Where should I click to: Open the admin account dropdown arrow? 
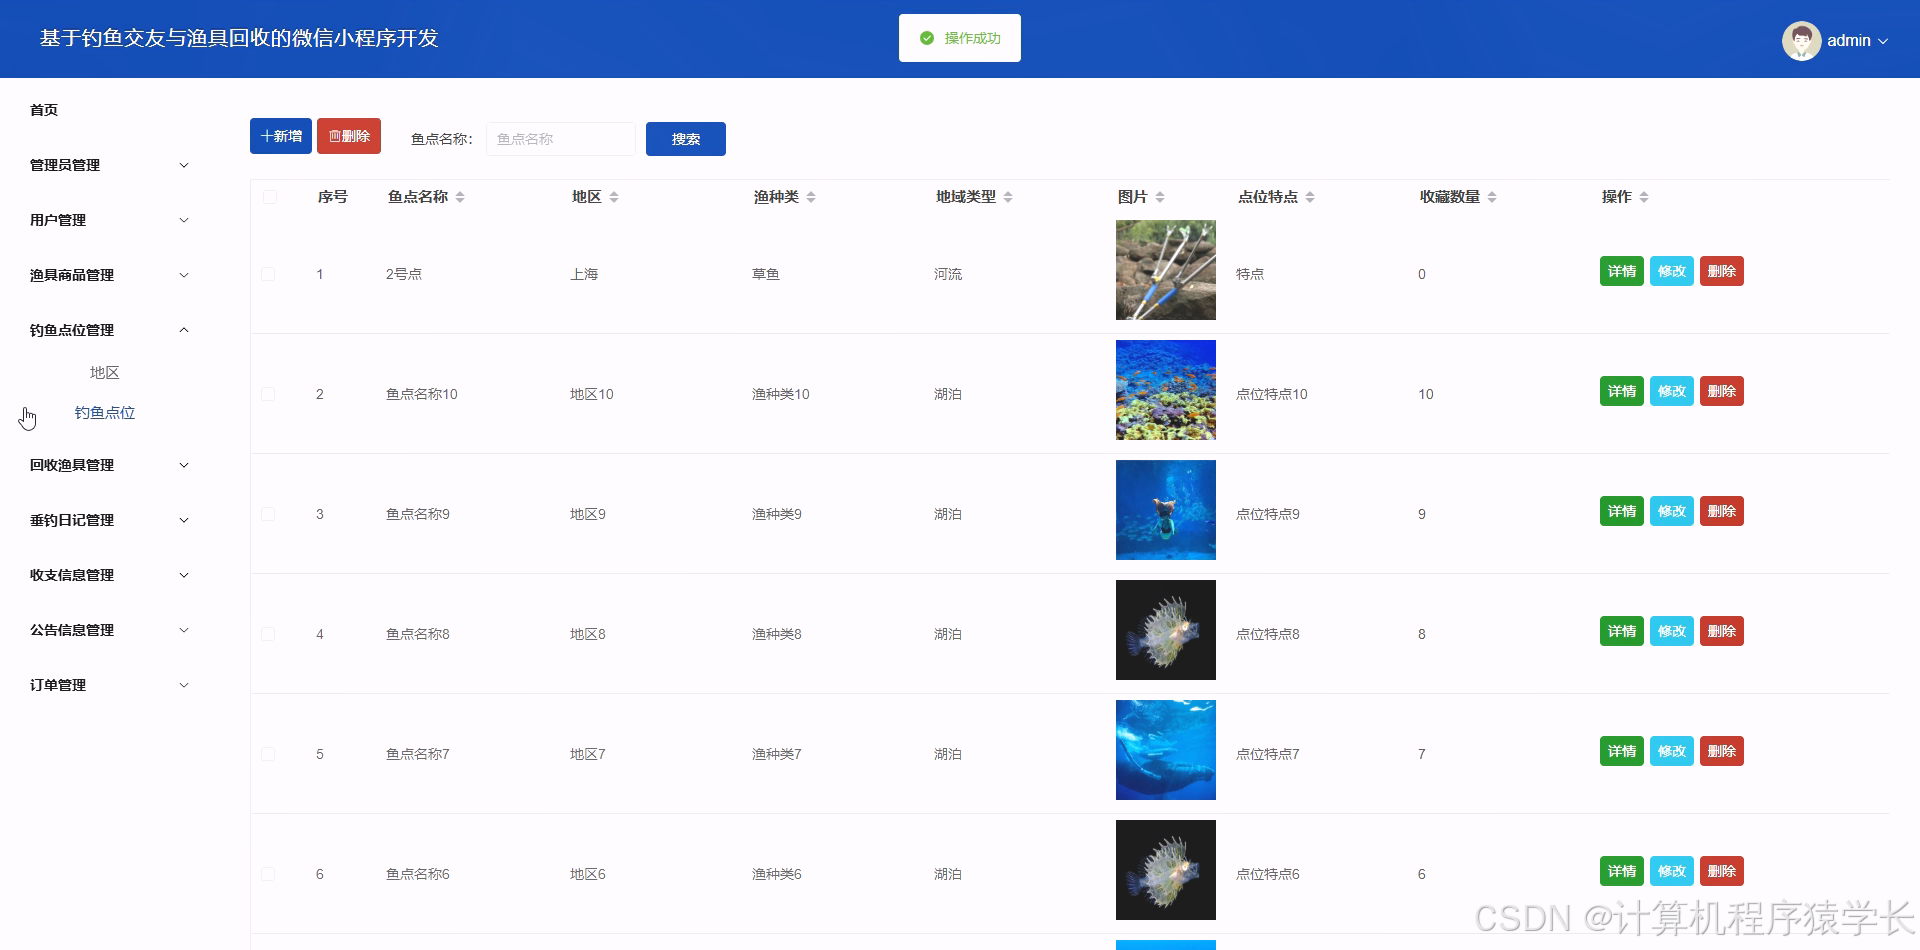1883,41
